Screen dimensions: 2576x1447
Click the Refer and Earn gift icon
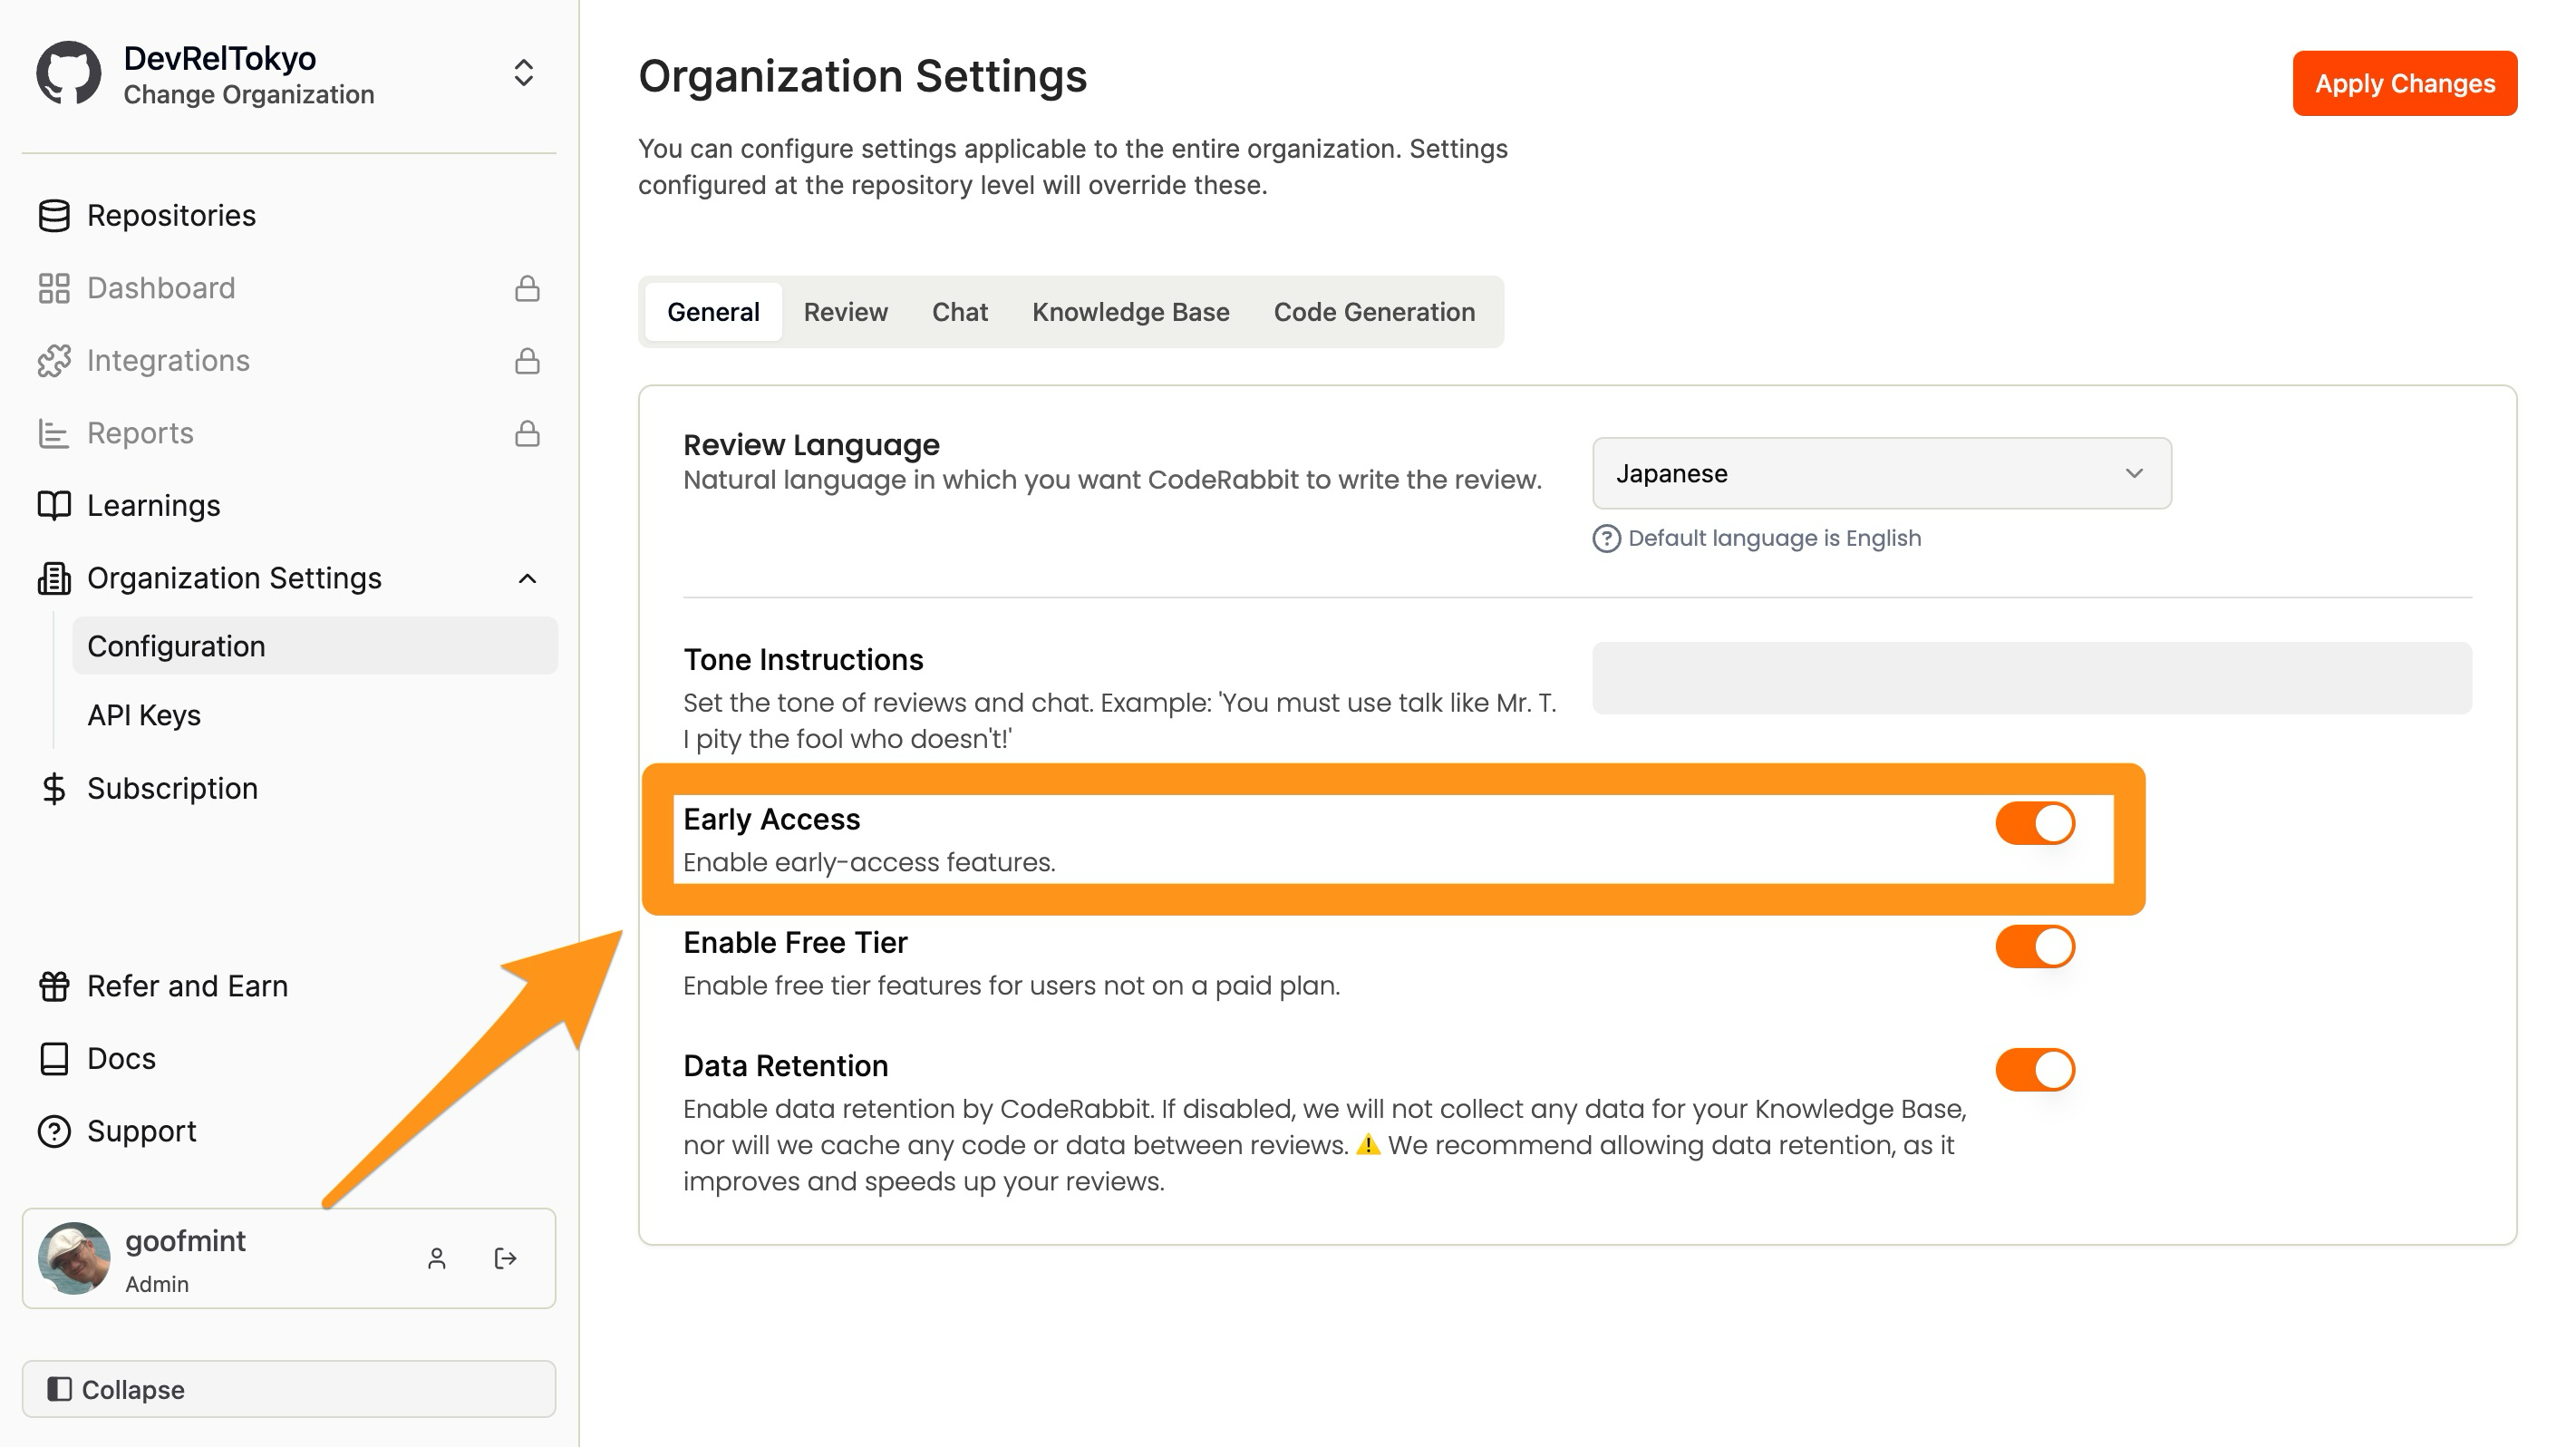(x=54, y=986)
